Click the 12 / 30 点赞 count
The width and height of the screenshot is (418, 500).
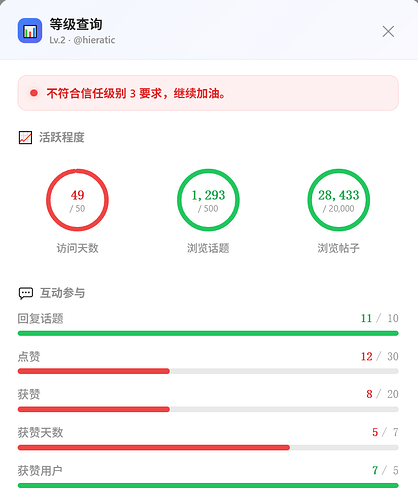[x=380, y=356]
